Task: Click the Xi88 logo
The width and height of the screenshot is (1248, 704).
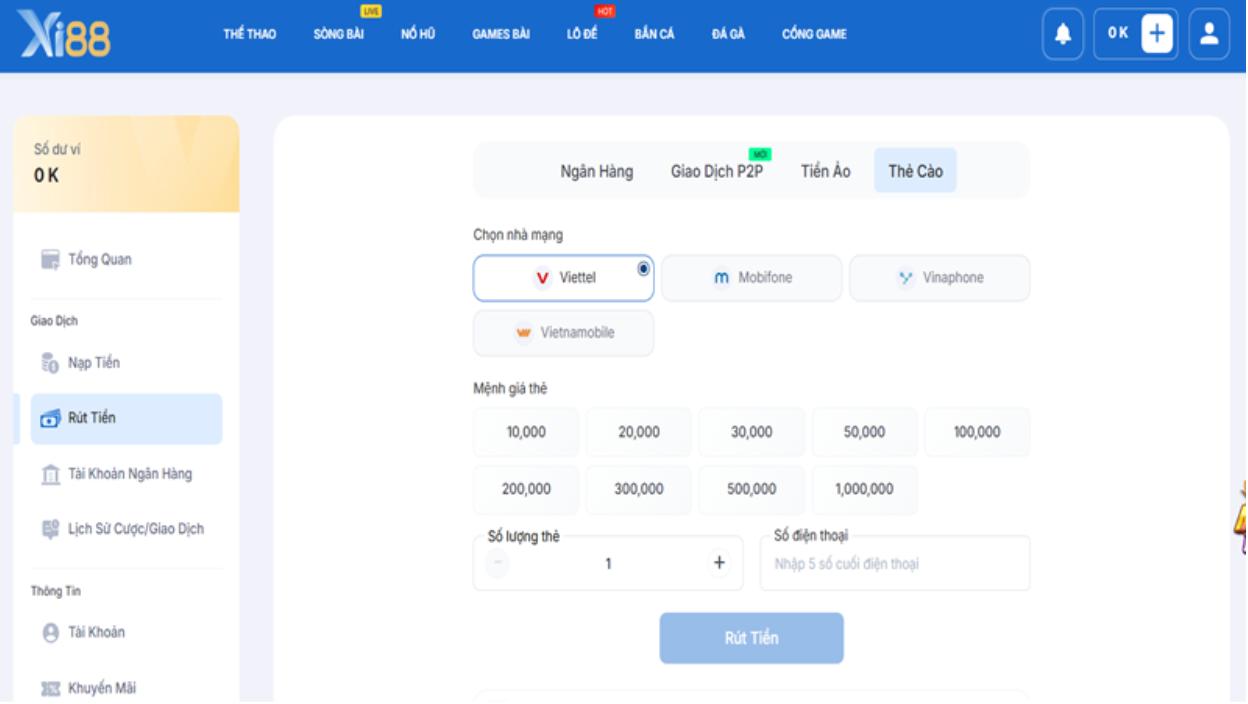Action: [63, 34]
